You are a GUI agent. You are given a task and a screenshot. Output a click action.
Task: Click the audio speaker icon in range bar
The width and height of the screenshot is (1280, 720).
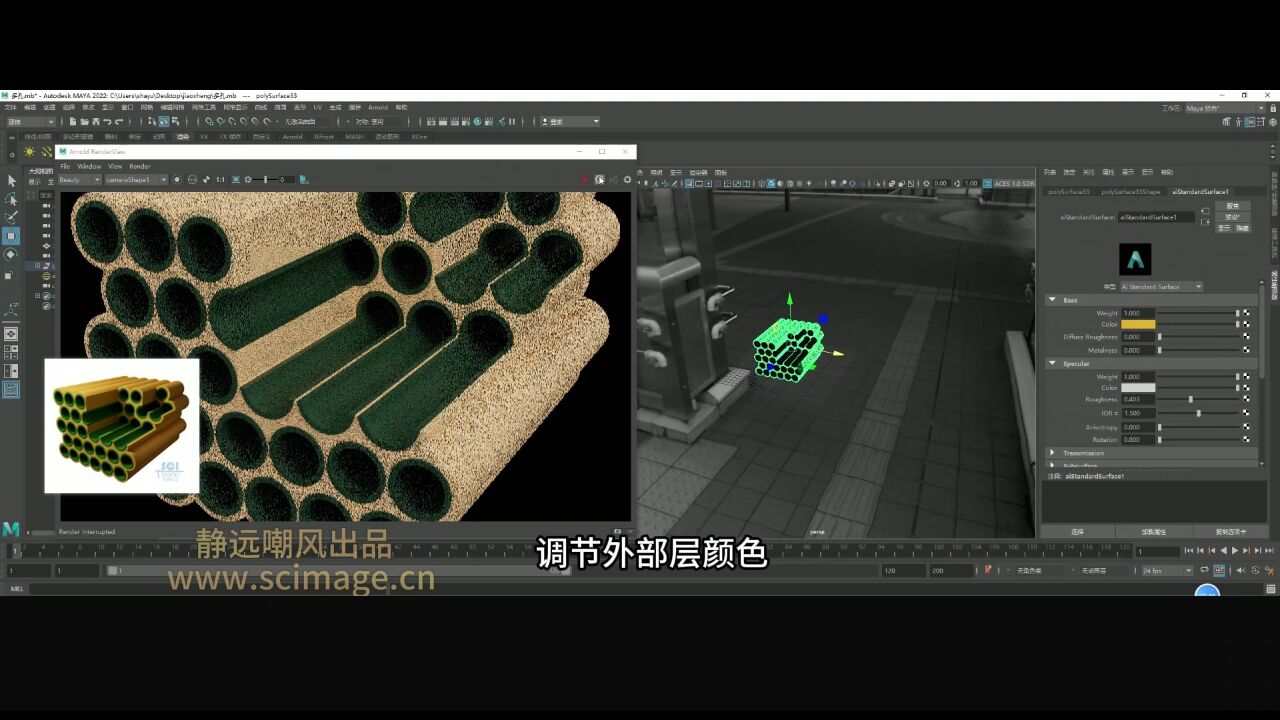1240,570
